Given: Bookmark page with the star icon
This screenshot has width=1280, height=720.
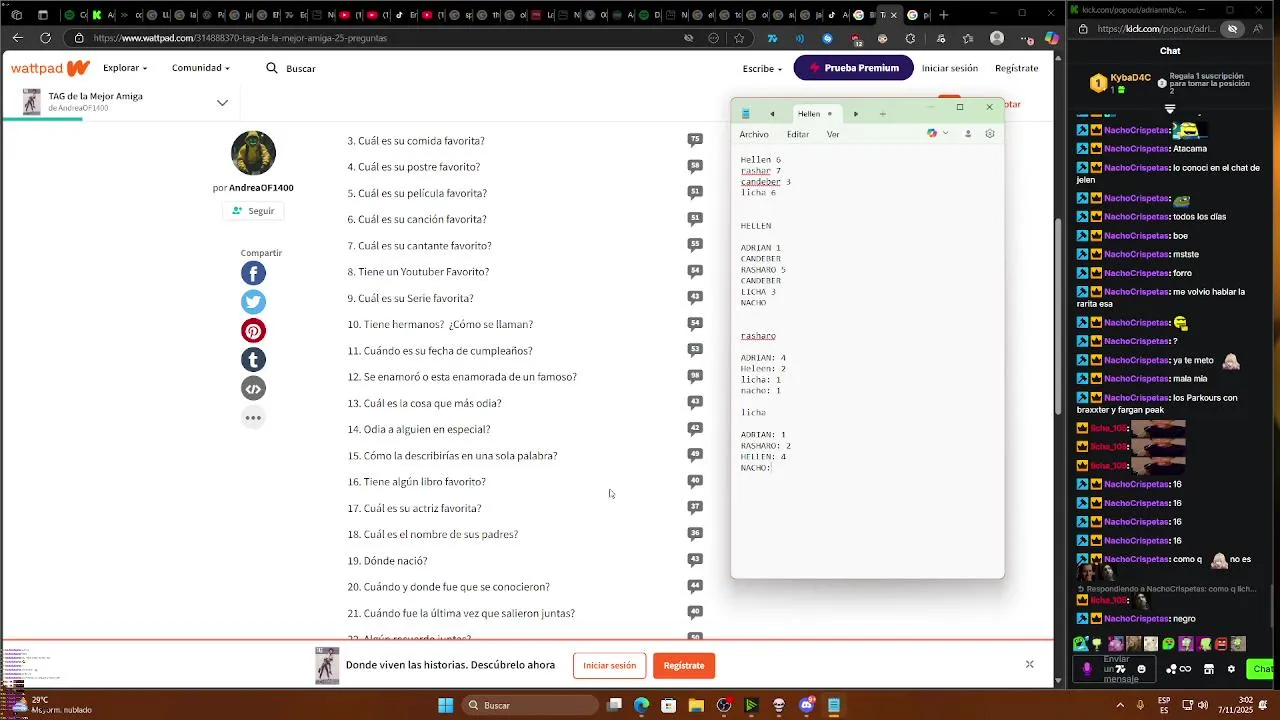Looking at the screenshot, I should coord(739,38).
